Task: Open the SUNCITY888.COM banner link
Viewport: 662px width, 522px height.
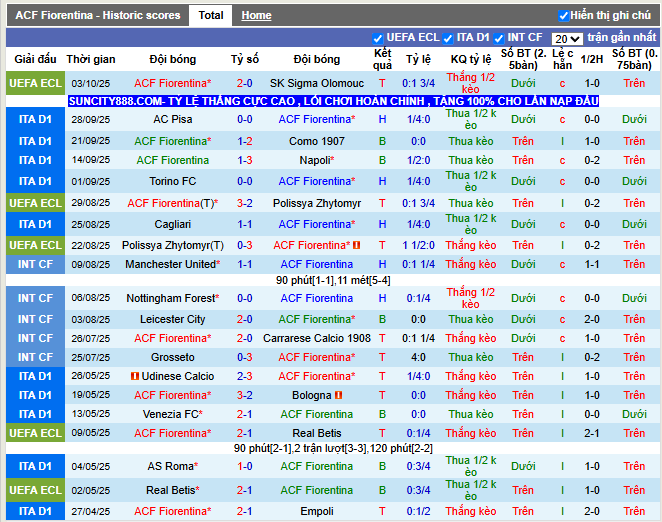Action: [x=333, y=101]
